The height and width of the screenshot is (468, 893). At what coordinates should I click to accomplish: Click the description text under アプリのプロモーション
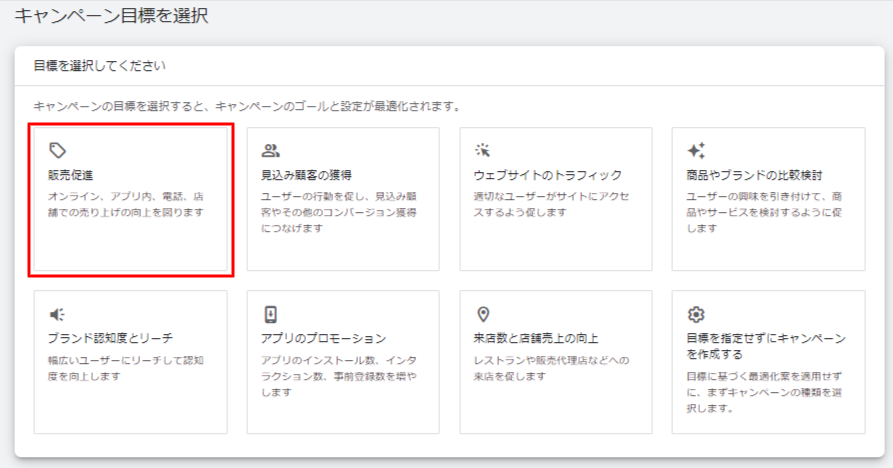click(337, 376)
